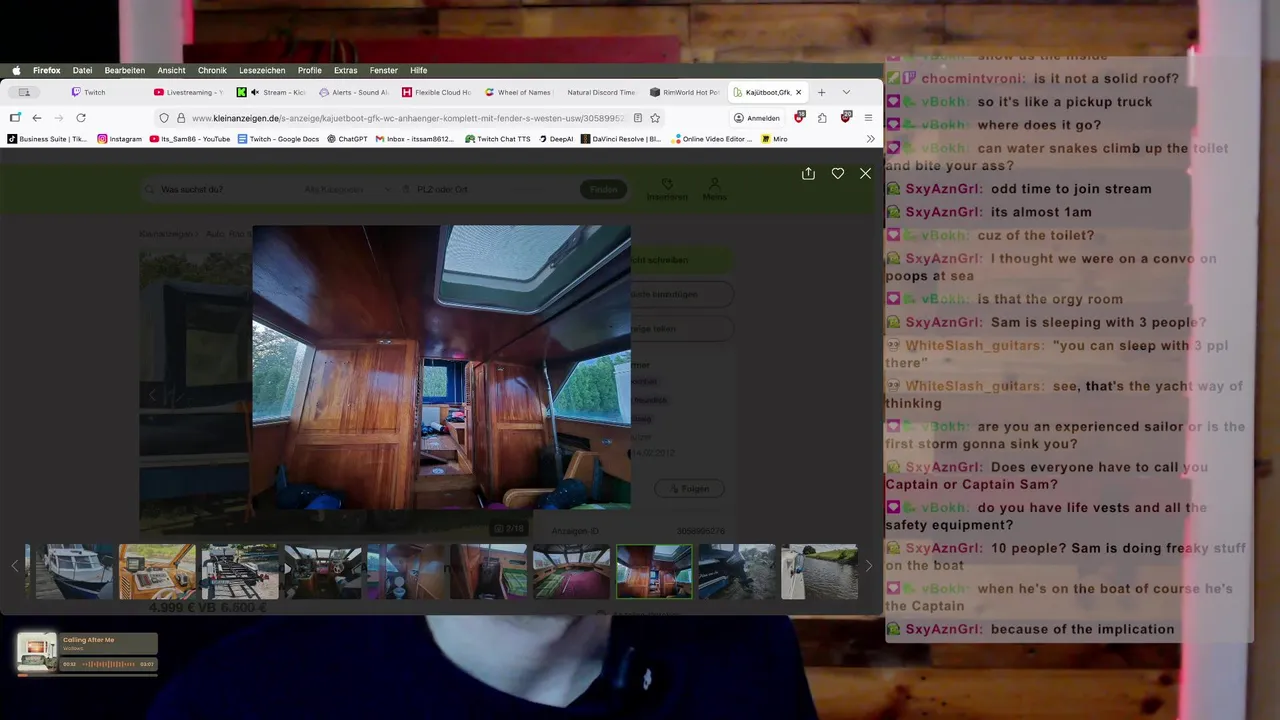Open a new browser tab
Screen dimensions: 1280x720
click(x=822, y=92)
